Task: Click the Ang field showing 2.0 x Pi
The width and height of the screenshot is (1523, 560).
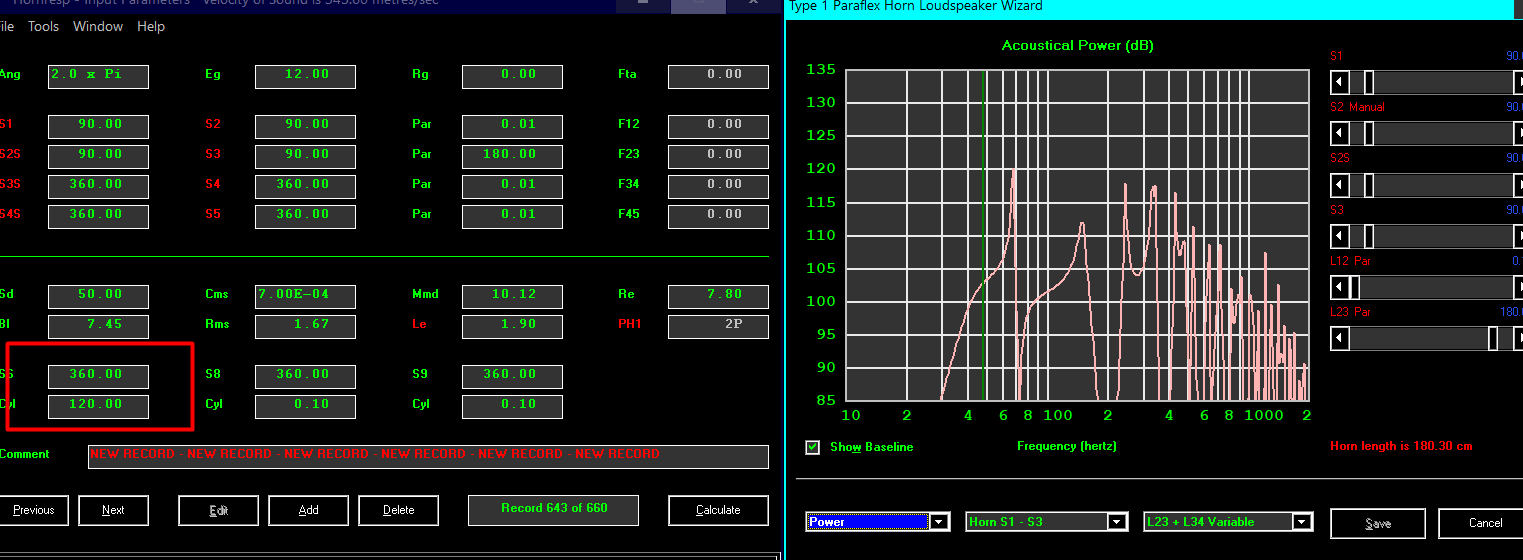Action: click(98, 76)
